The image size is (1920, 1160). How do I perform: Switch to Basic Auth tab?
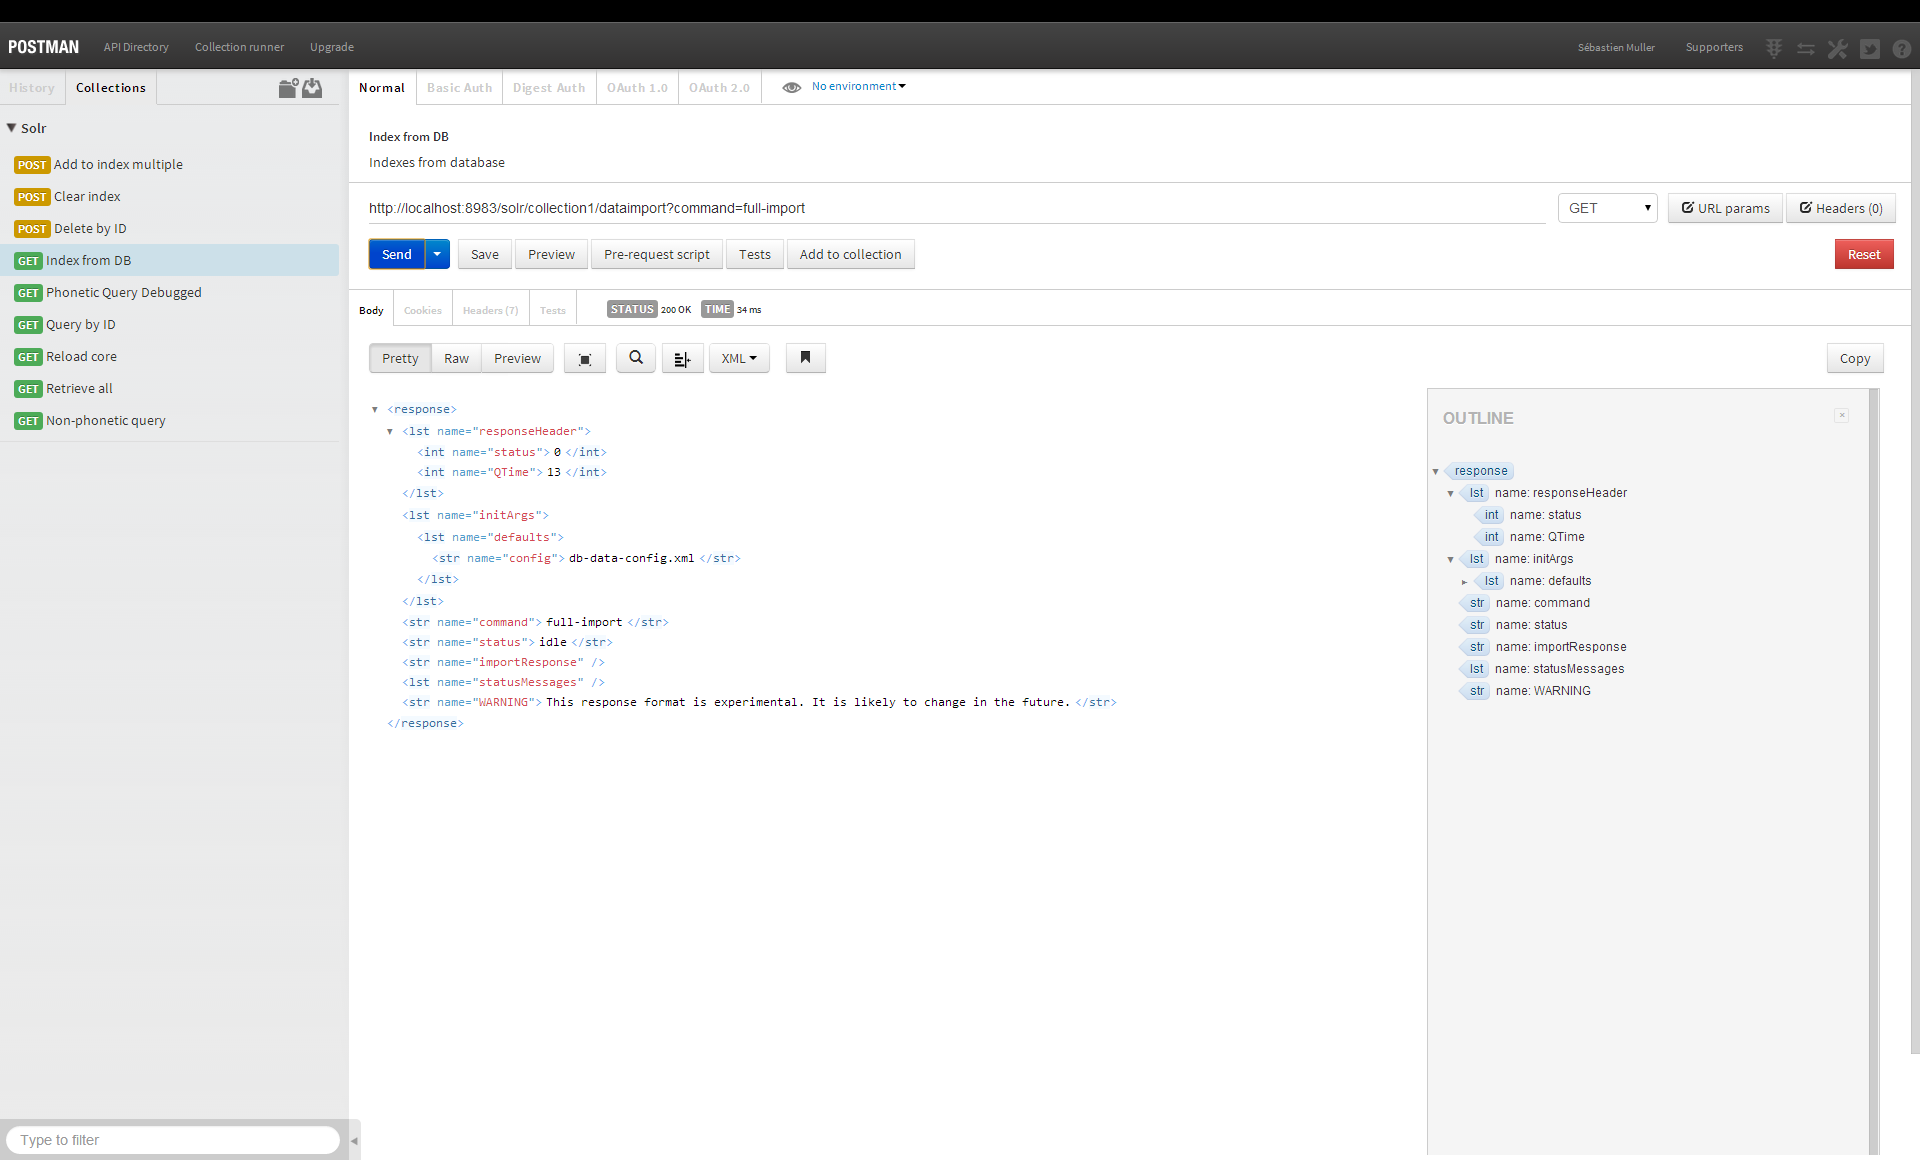click(x=459, y=88)
